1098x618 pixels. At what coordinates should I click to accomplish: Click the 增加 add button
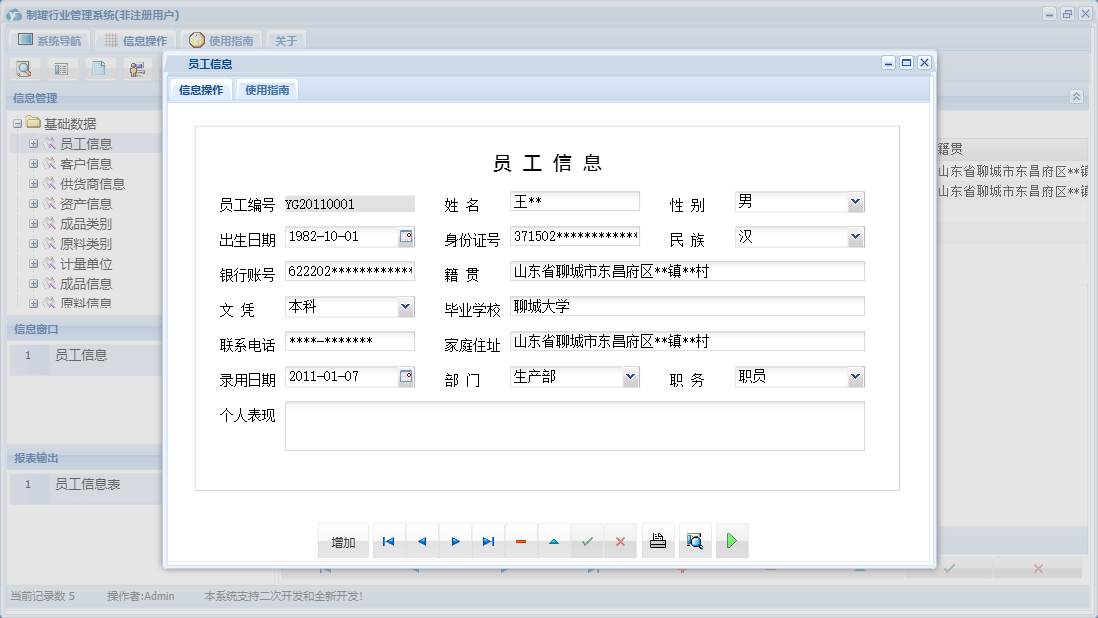[x=343, y=540]
